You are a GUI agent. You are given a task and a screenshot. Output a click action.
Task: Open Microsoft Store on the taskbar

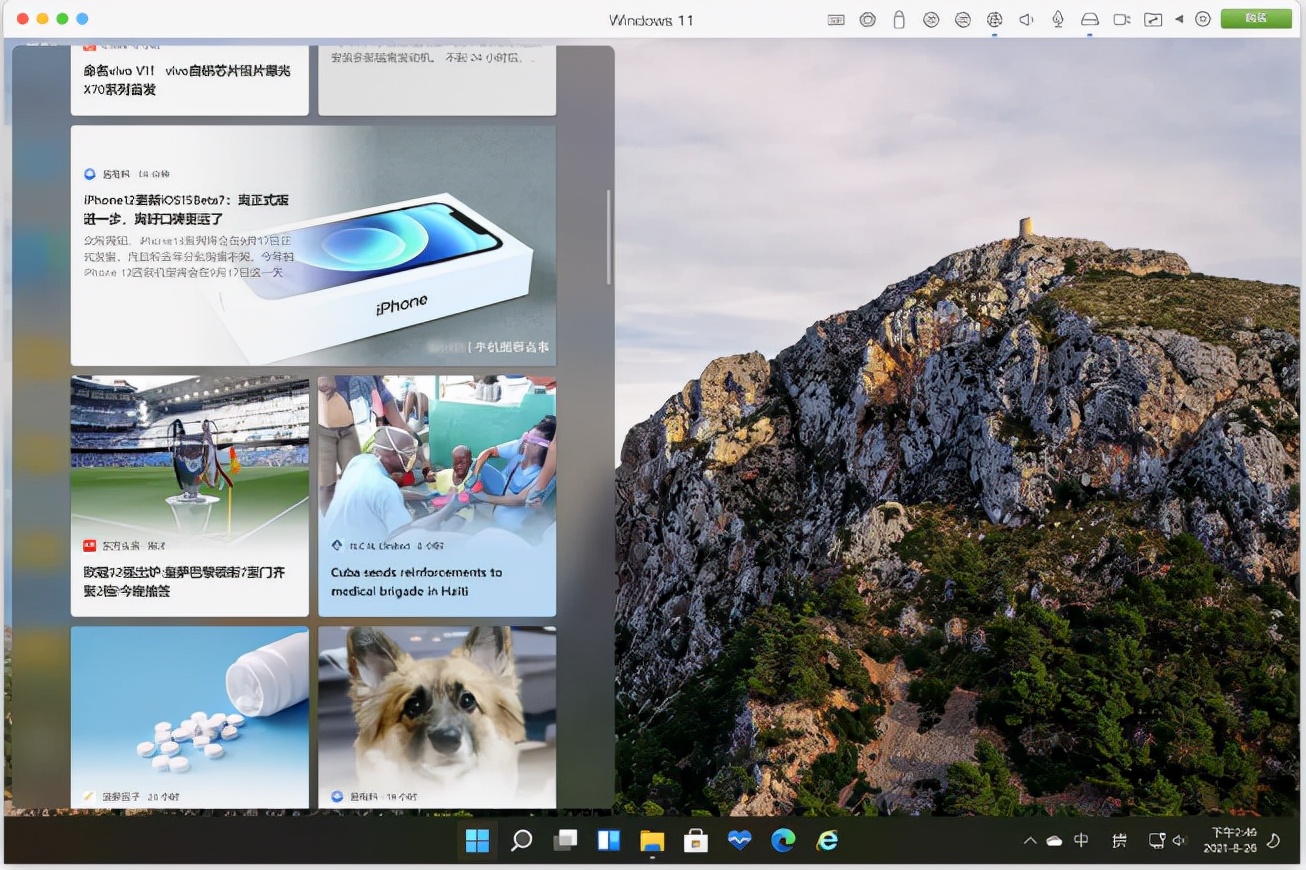(696, 841)
